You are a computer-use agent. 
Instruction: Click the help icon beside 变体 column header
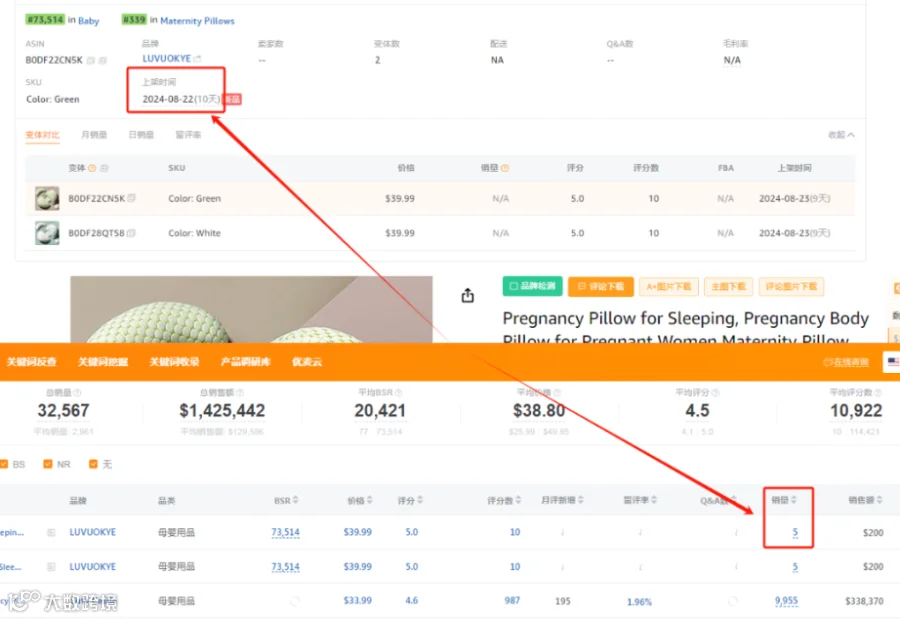point(92,168)
